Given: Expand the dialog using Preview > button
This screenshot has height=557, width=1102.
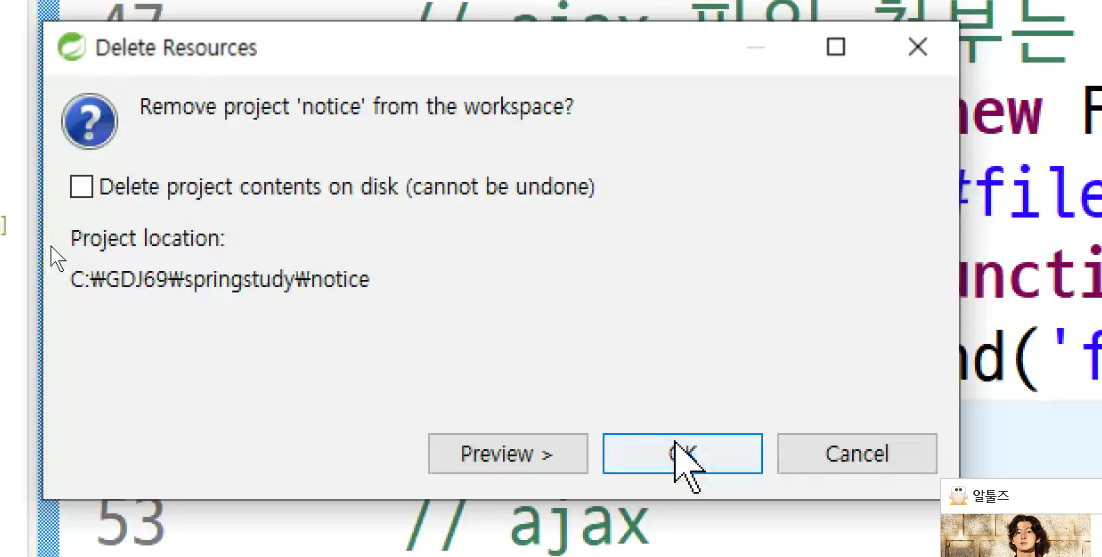Looking at the screenshot, I should (x=507, y=454).
